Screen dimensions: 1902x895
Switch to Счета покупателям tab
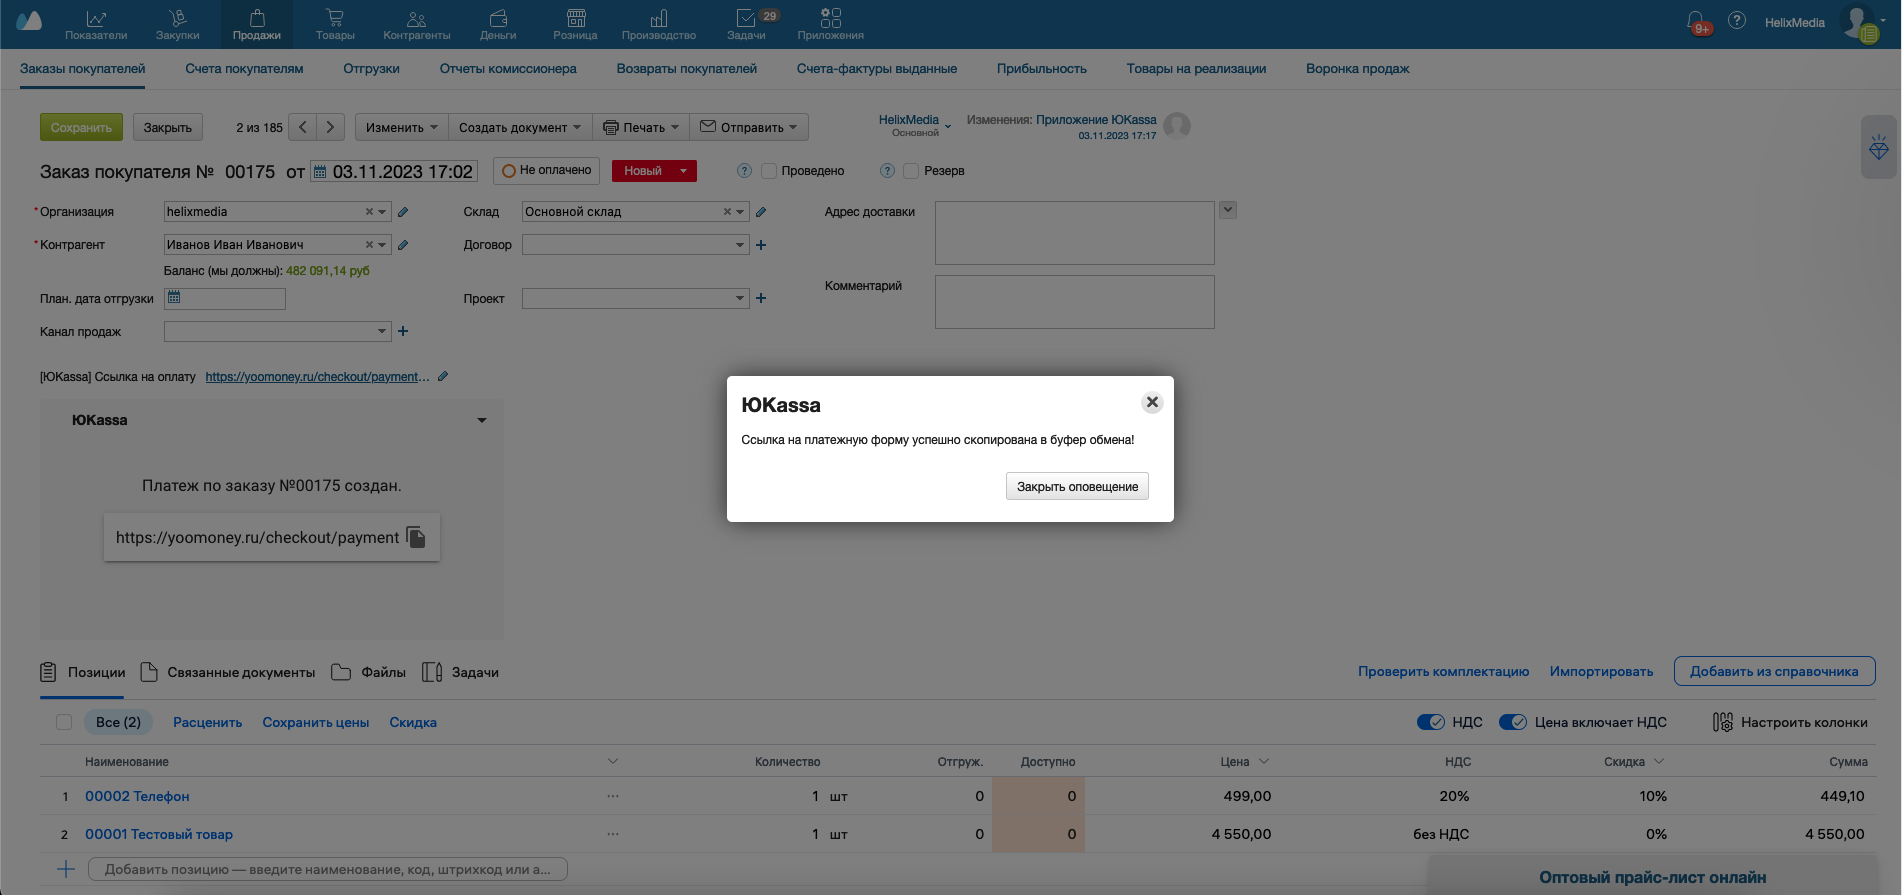coord(244,69)
